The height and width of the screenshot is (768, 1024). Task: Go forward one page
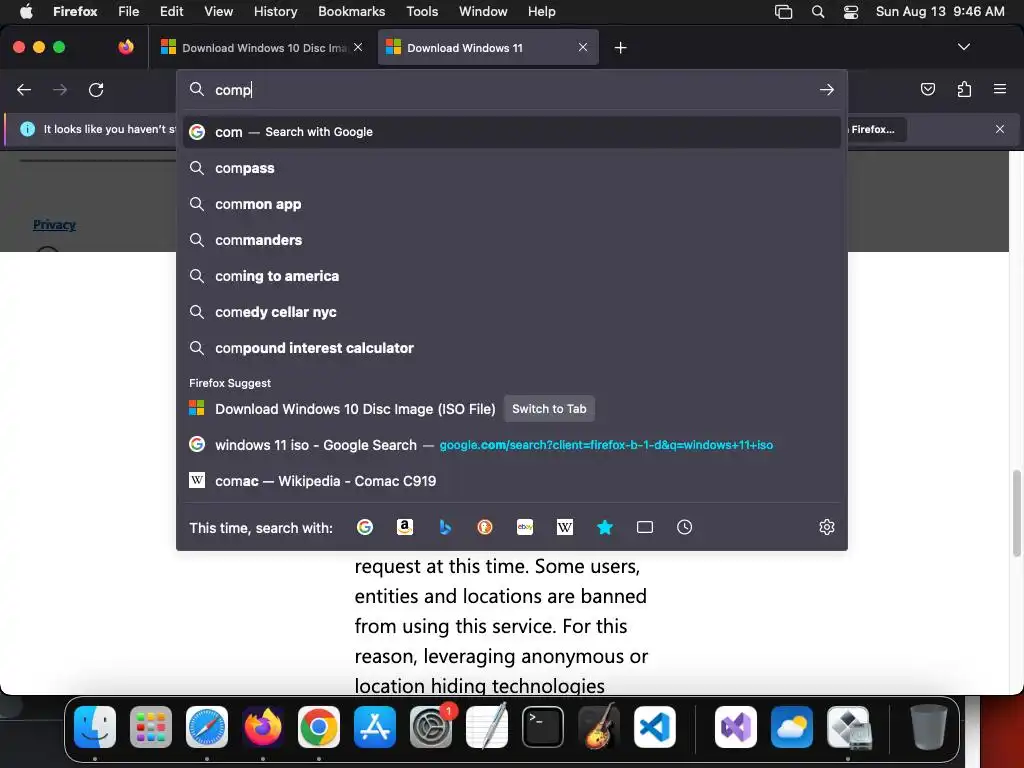click(x=60, y=89)
